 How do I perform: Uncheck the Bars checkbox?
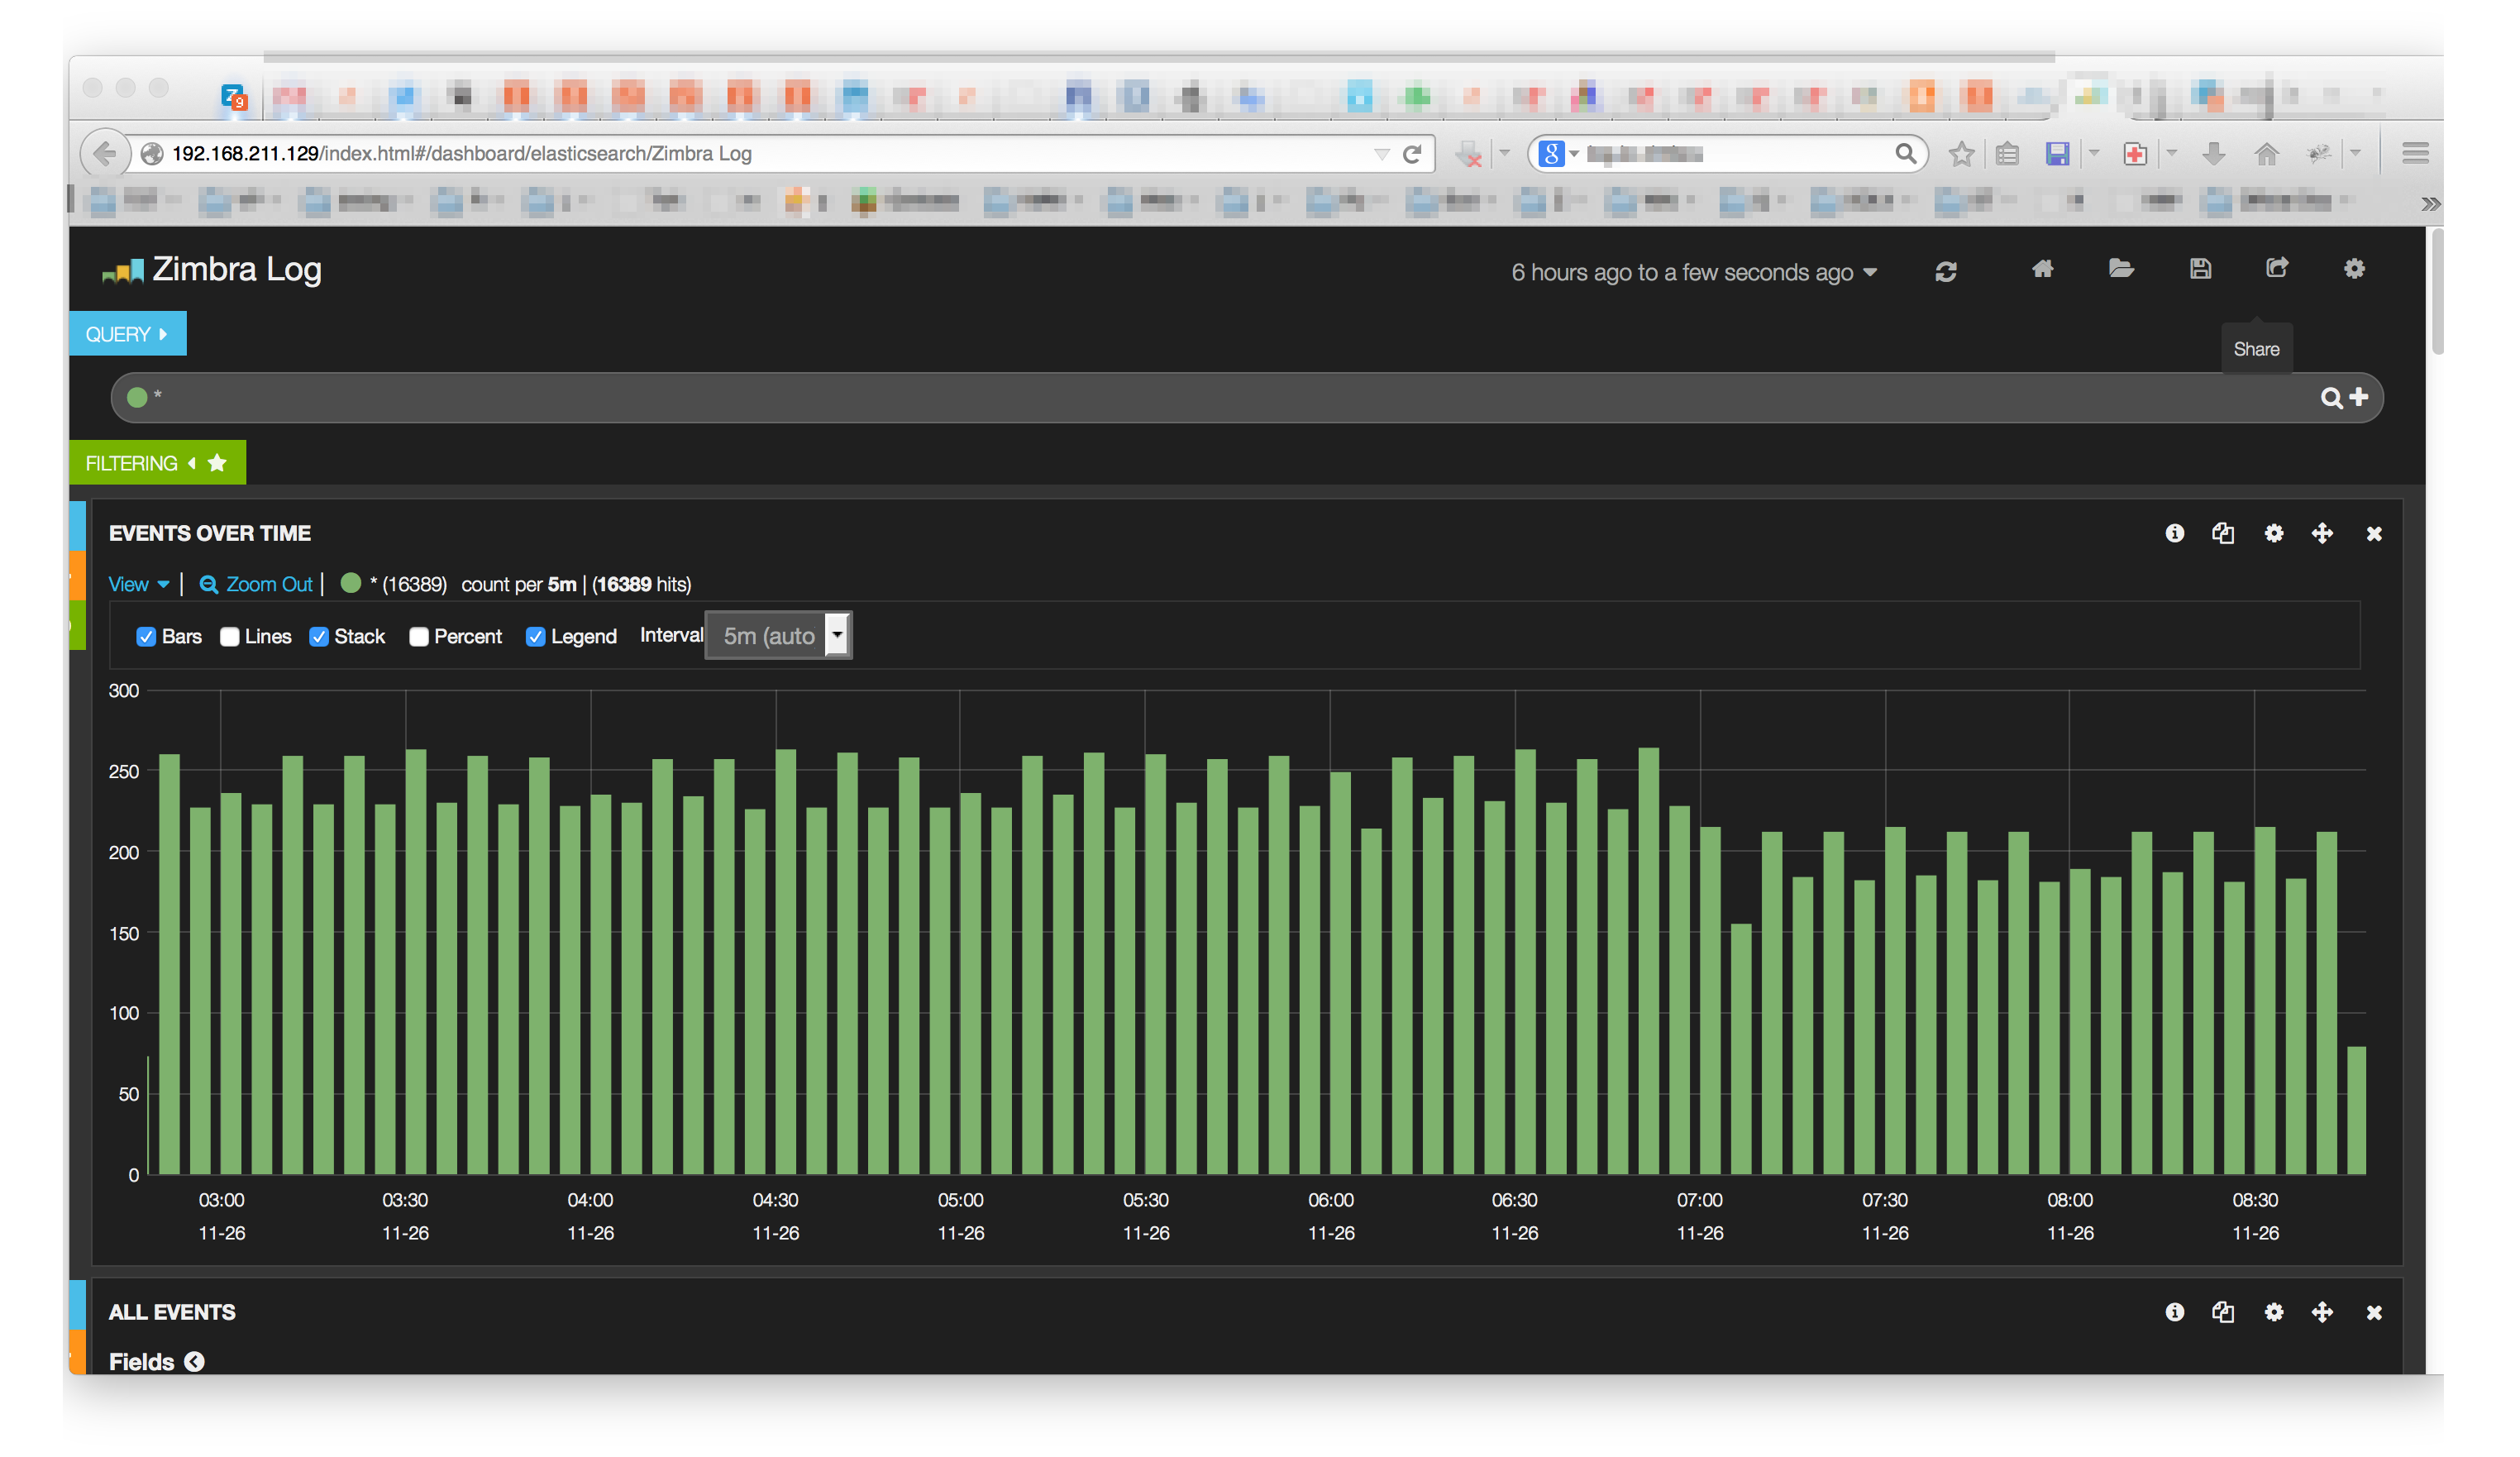click(146, 637)
